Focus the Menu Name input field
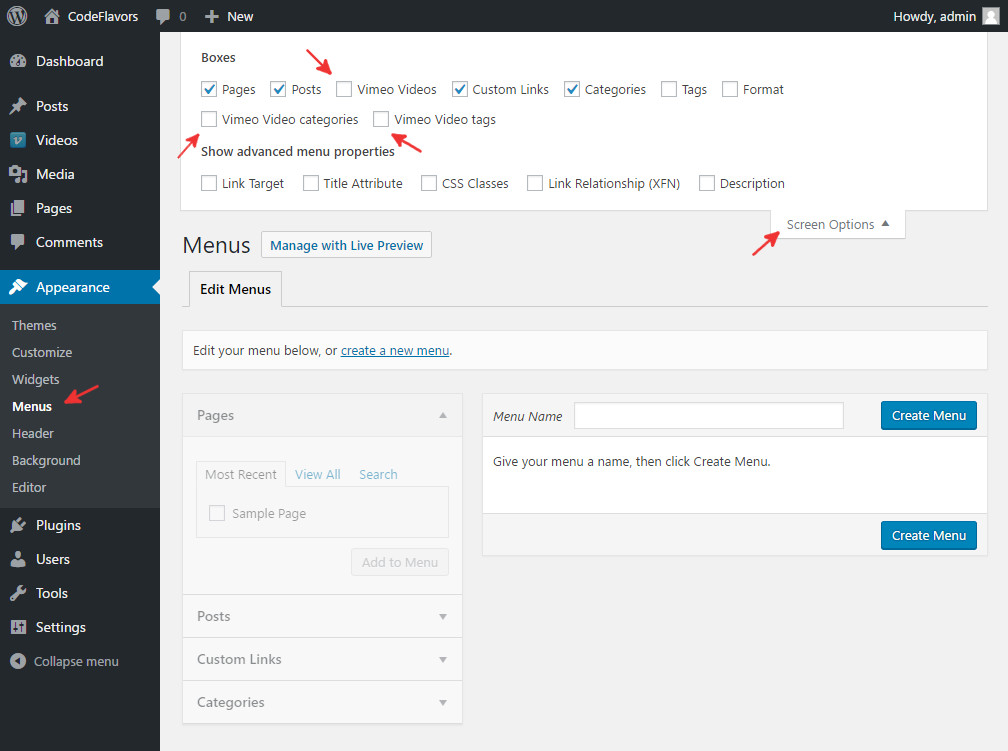 coord(708,415)
